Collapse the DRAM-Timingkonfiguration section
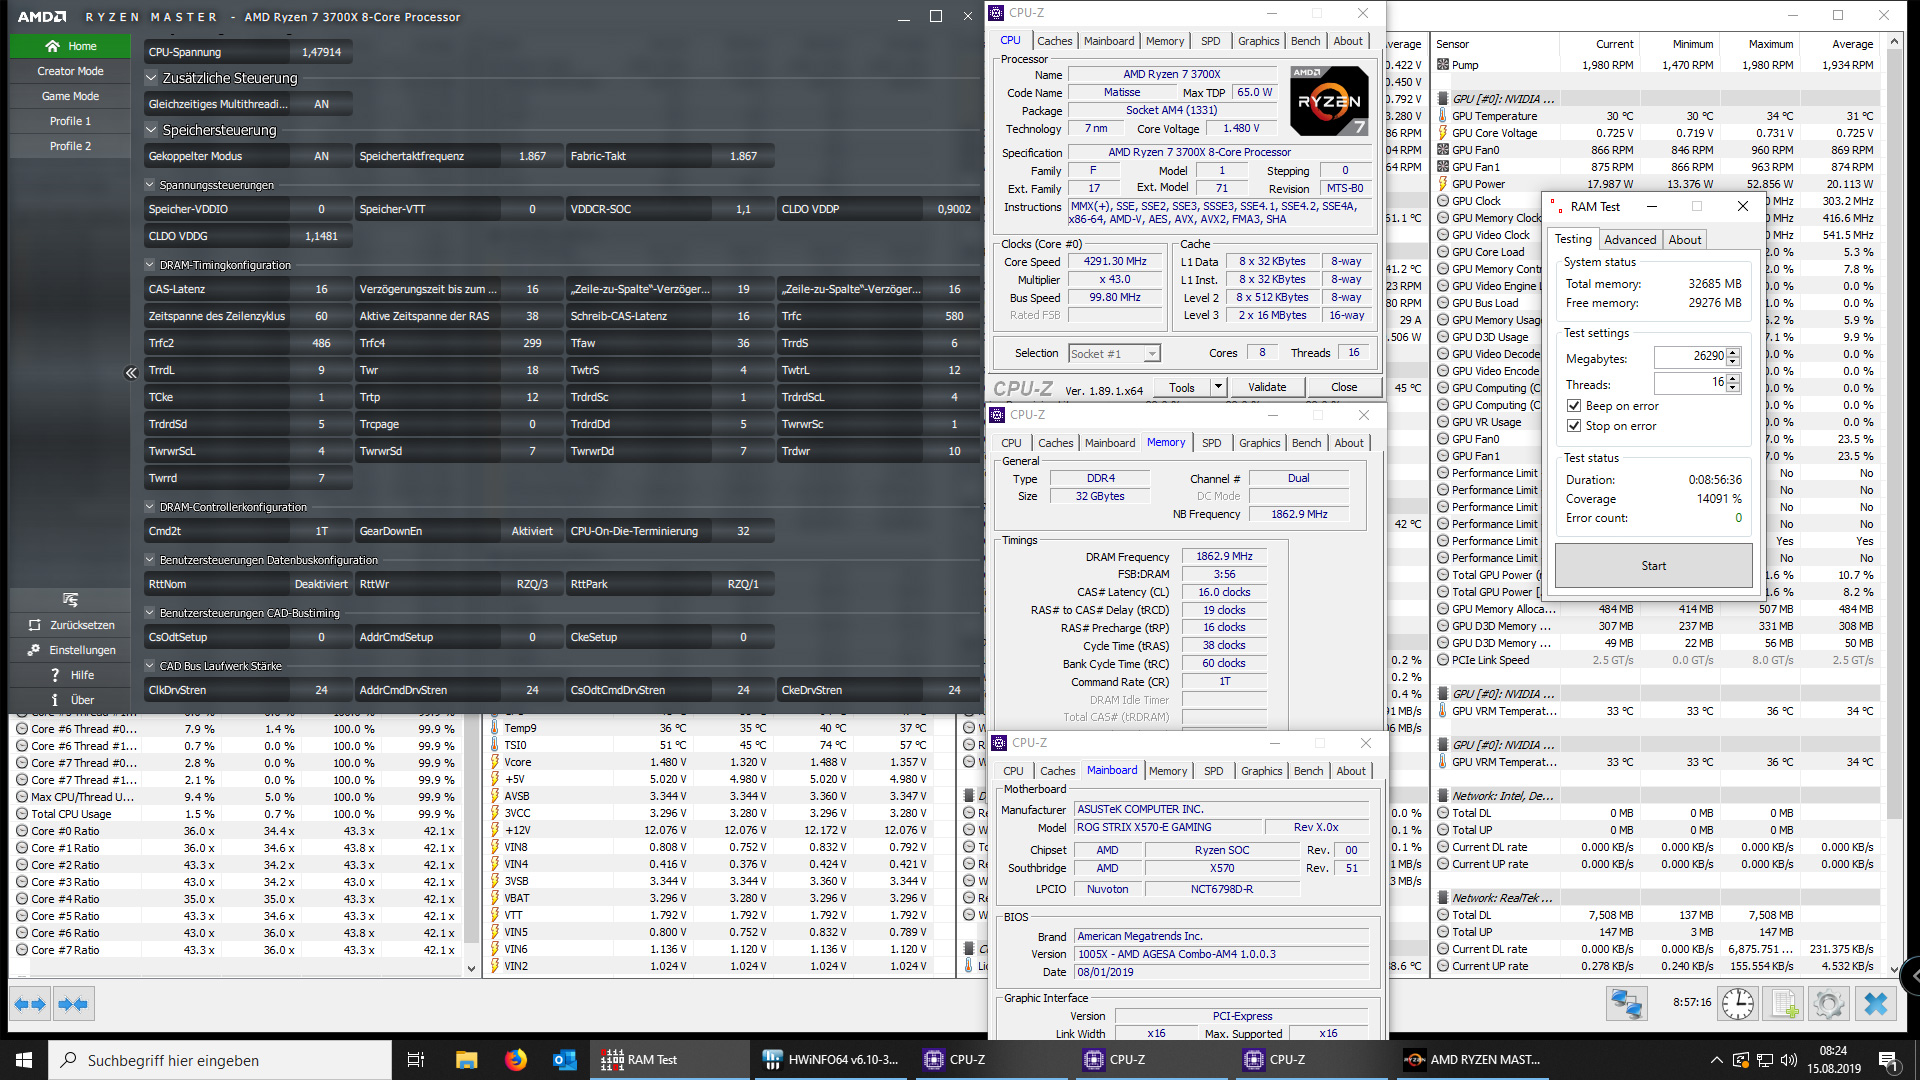The image size is (1920, 1080). 150,265
